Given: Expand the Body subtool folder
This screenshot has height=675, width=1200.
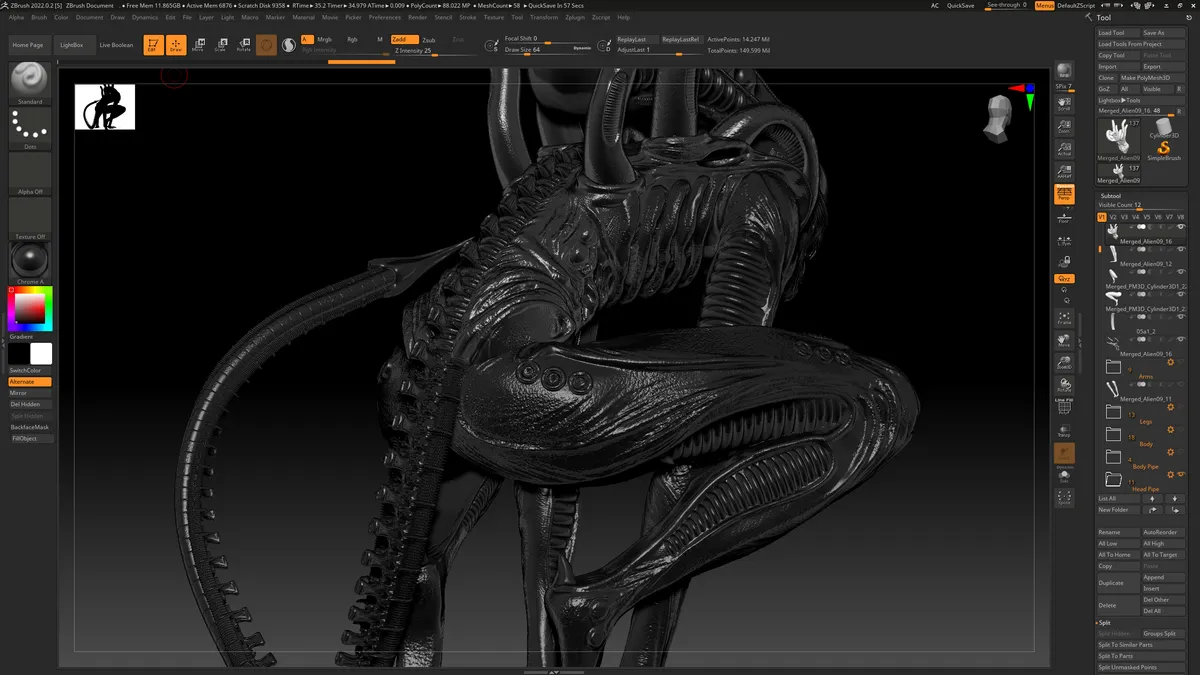Looking at the screenshot, I should [1113, 434].
